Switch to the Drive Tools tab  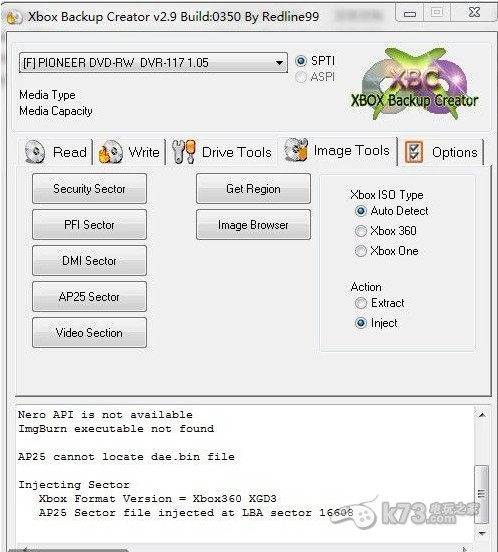point(222,152)
